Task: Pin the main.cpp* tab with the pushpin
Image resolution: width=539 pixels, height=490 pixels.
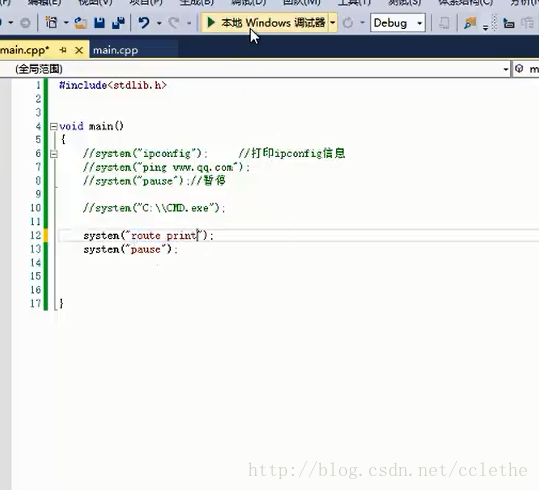Action: pos(63,50)
